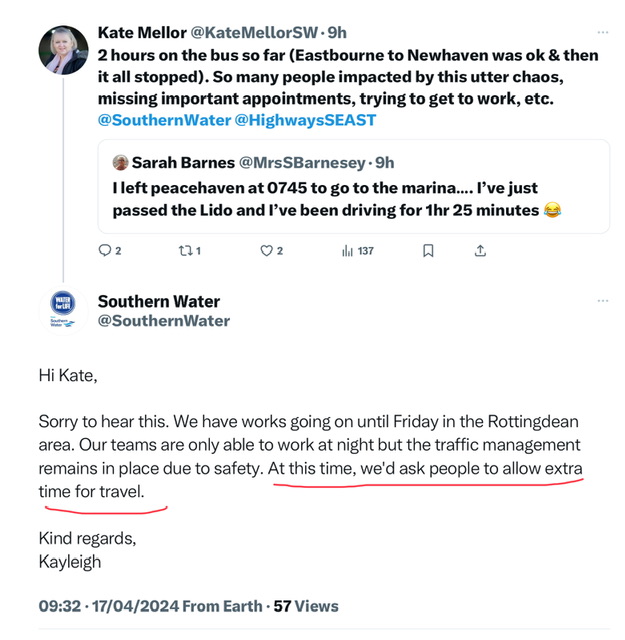The height and width of the screenshot is (640, 625).
Task: Click the Southern Water display name
Action: 159,301
